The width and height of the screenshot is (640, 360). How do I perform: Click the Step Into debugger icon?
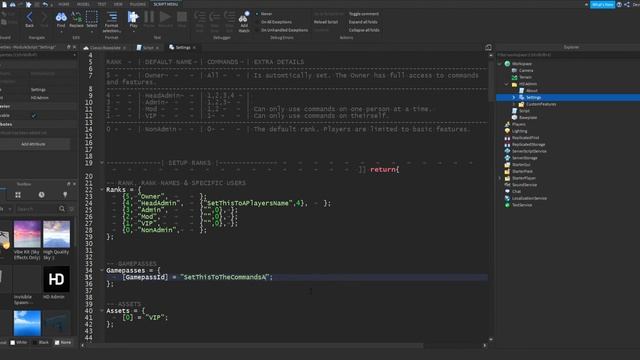[200, 17]
